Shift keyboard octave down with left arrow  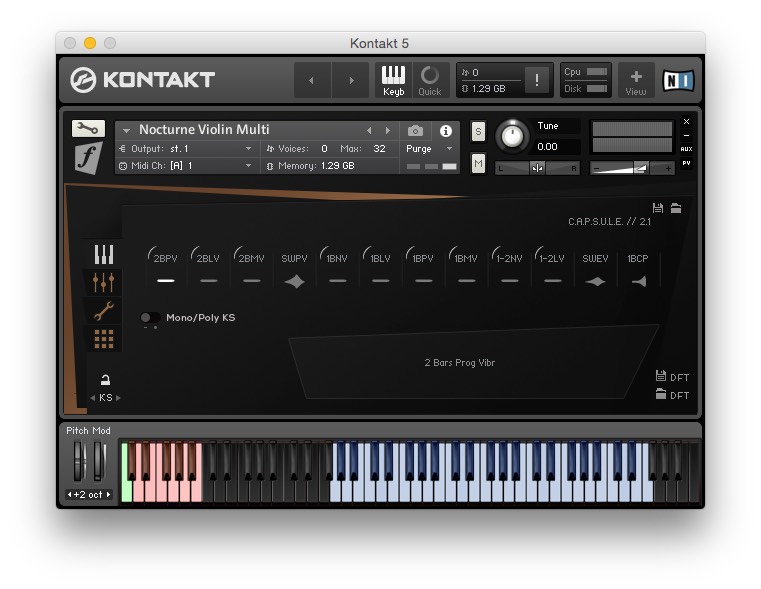pos(69,494)
